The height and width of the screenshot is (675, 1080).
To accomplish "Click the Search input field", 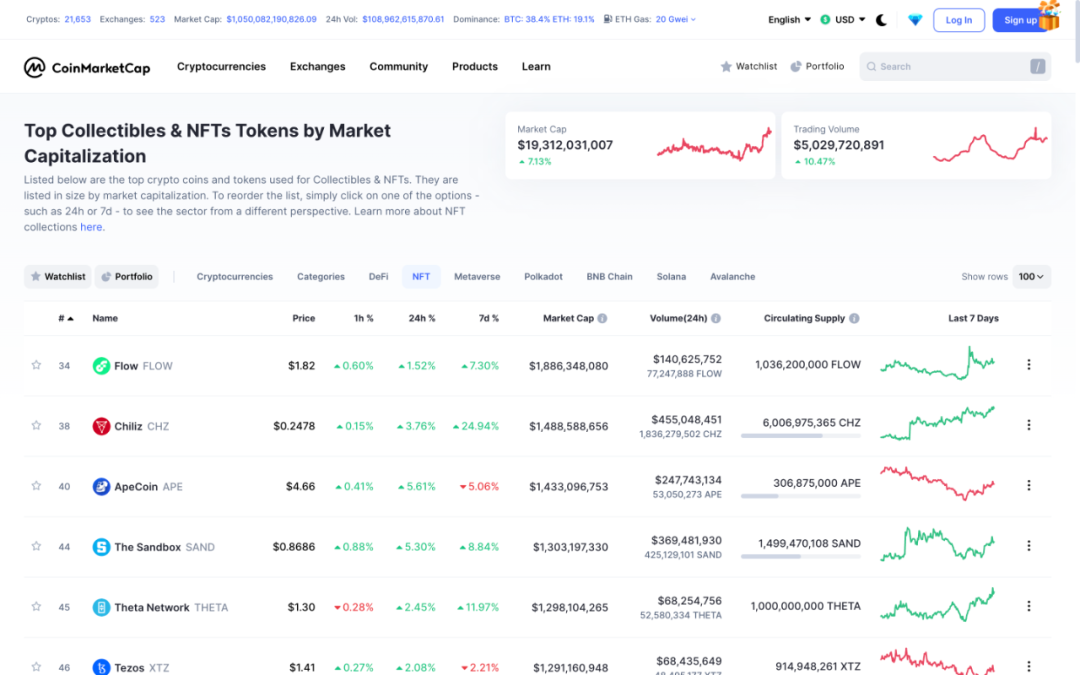I will [x=955, y=67].
